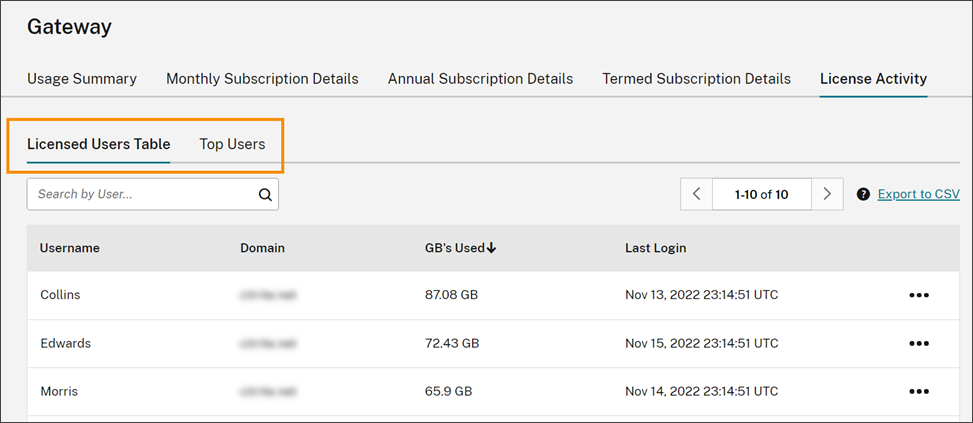Open more options for Collins row
Image resolution: width=973 pixels, height=423 pixels.
click(x=919, y=296)
